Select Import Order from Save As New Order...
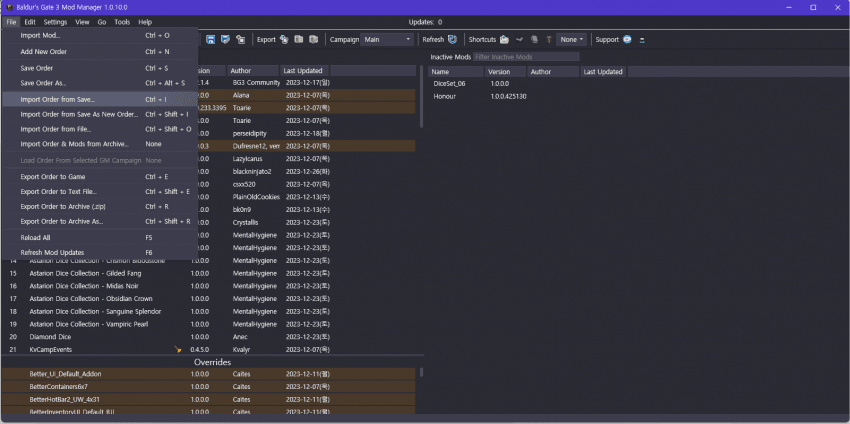 point(100,114)
